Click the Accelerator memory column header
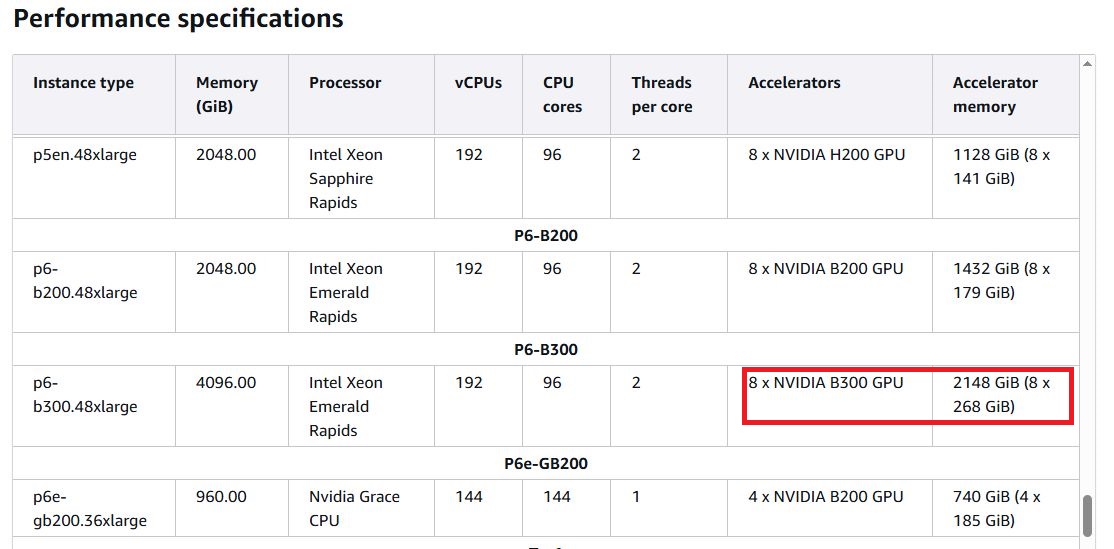 pyautogui.click(x=997, y=95)
